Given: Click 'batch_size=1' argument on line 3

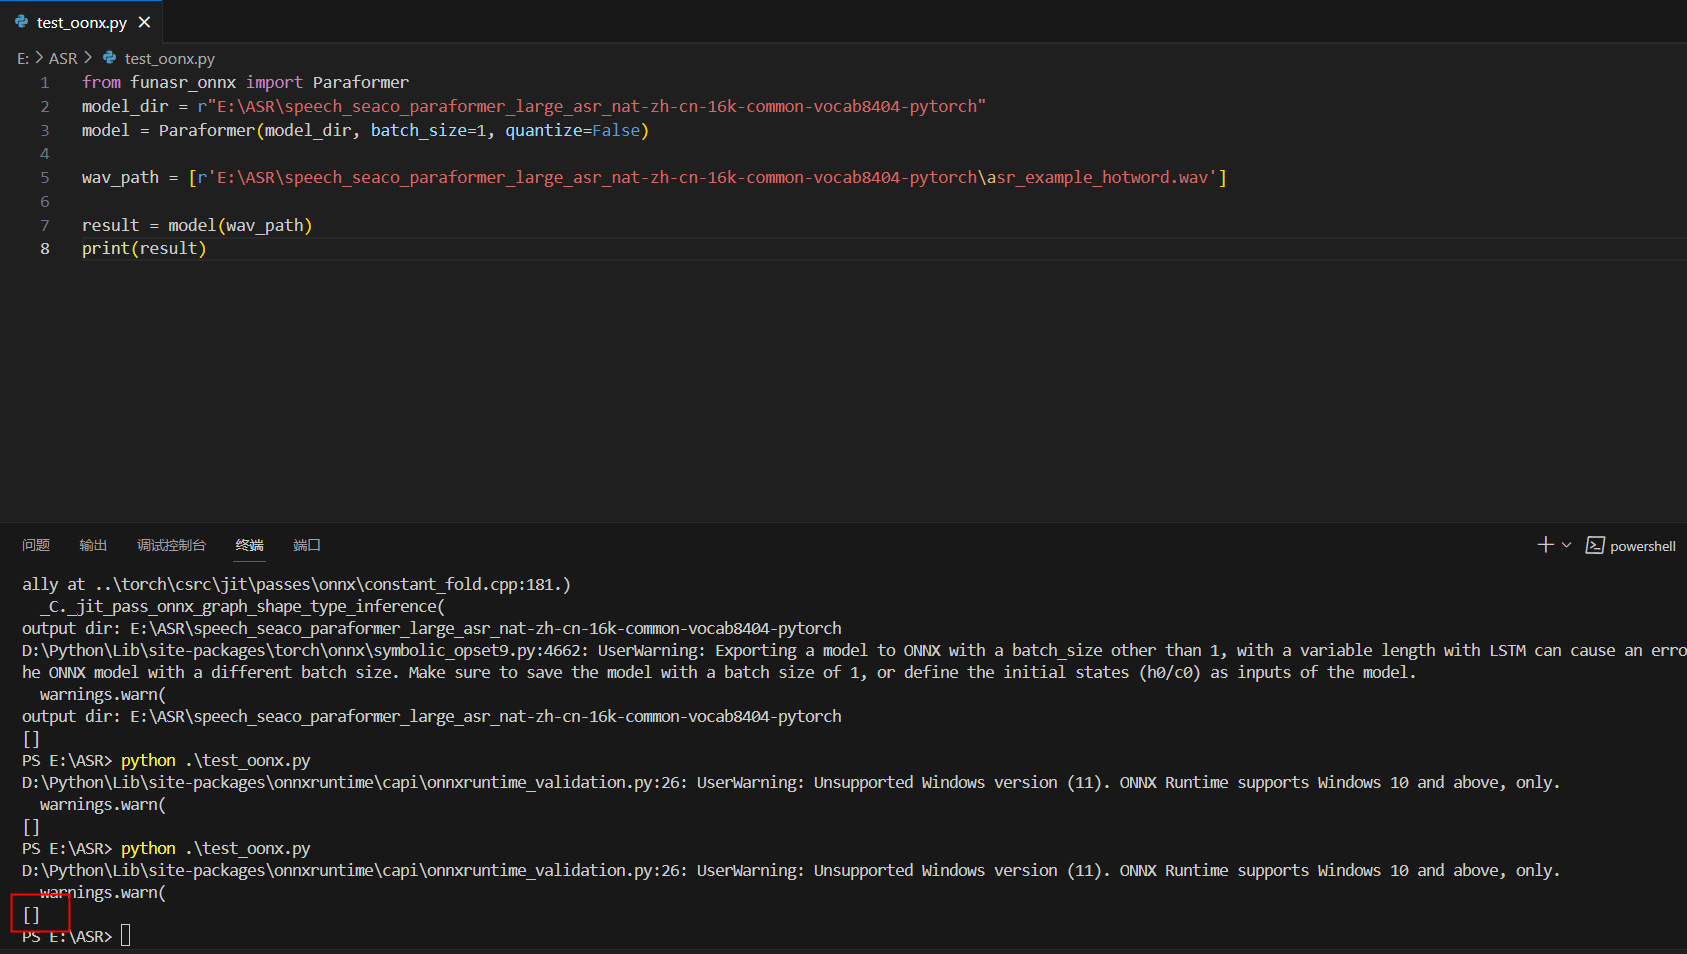Looking at the screenshot, I should (428, 130).
